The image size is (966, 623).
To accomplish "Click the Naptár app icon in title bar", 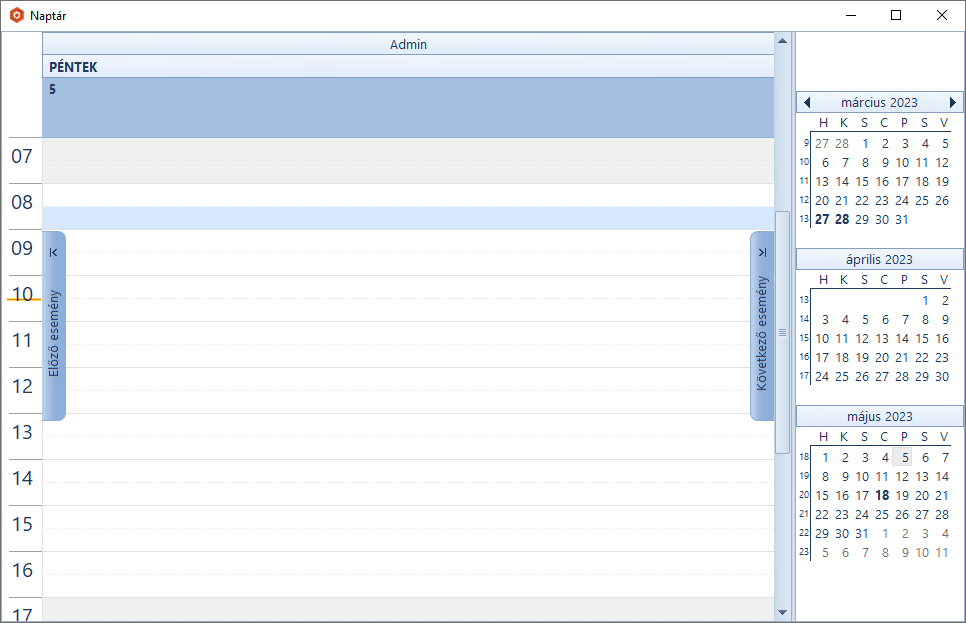I will [16, 15].
